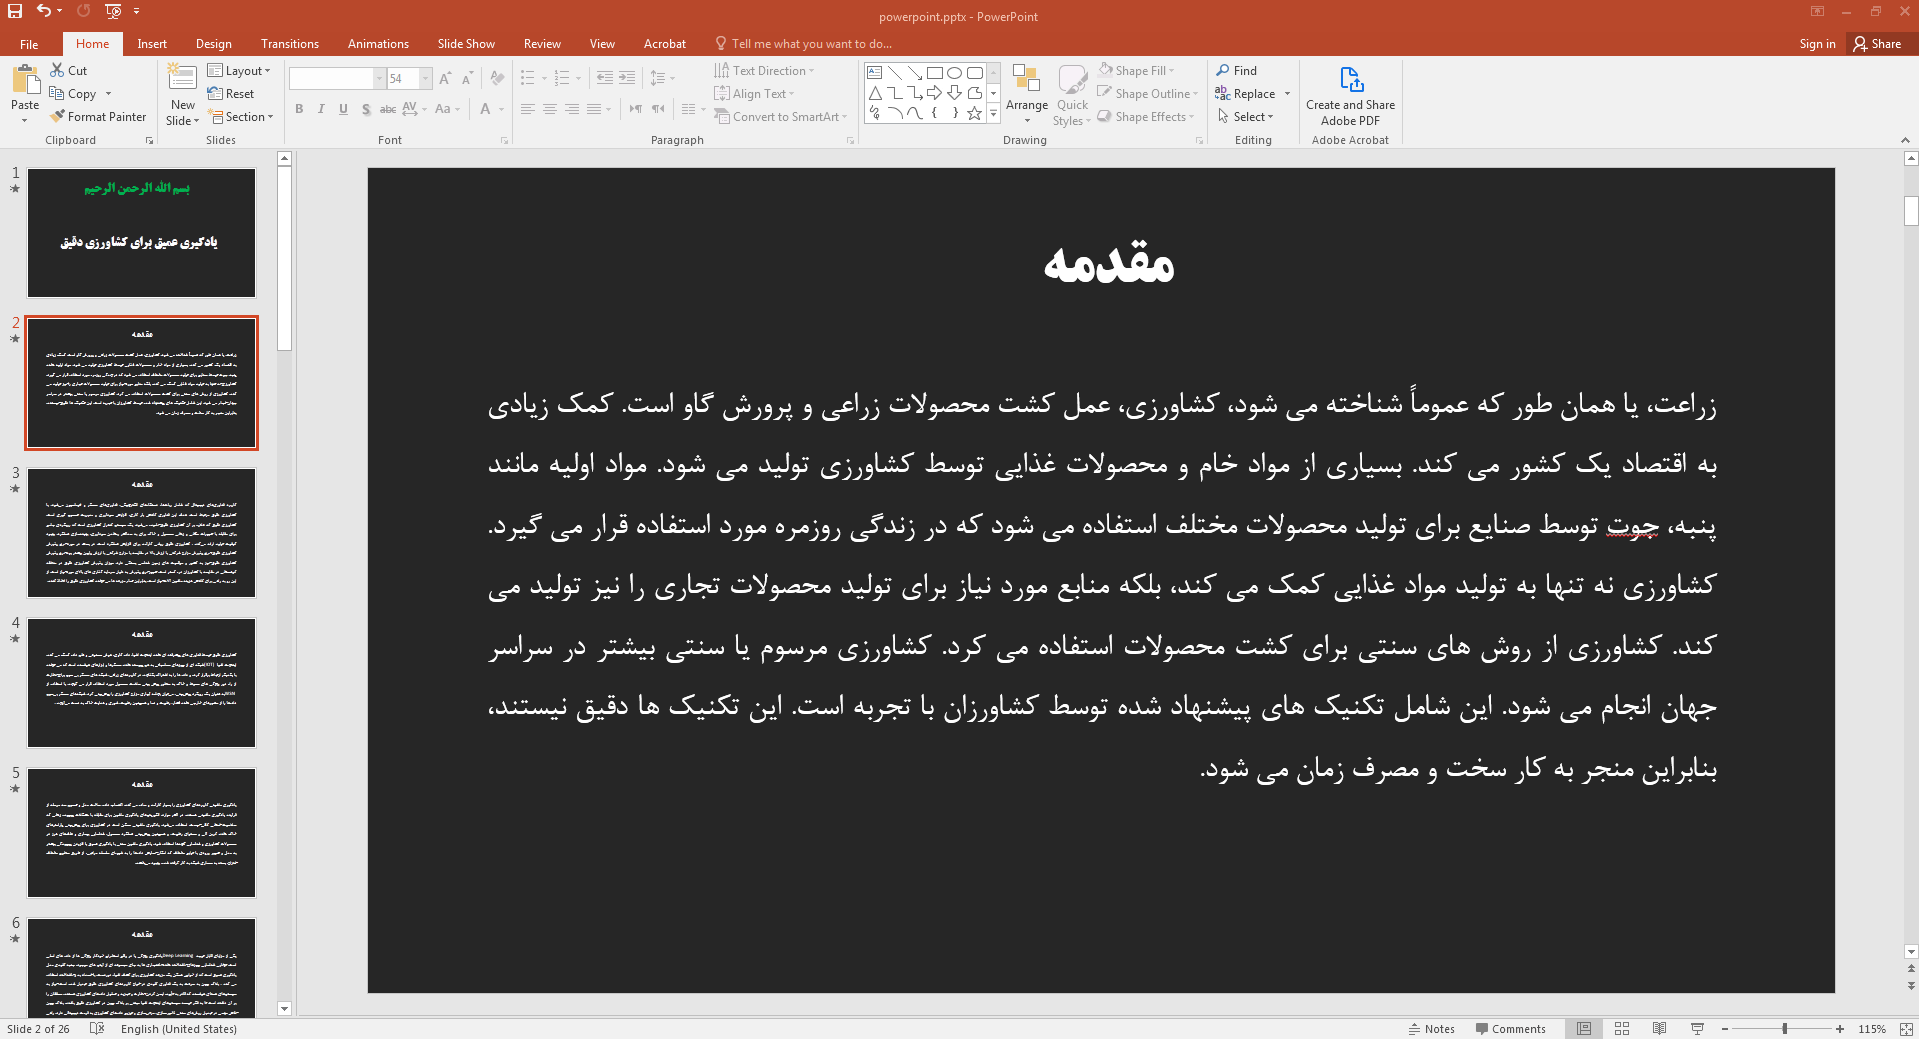Start Slide Show from status bar icon
1919x1039 pixels.
(x=1697, y=1029)
